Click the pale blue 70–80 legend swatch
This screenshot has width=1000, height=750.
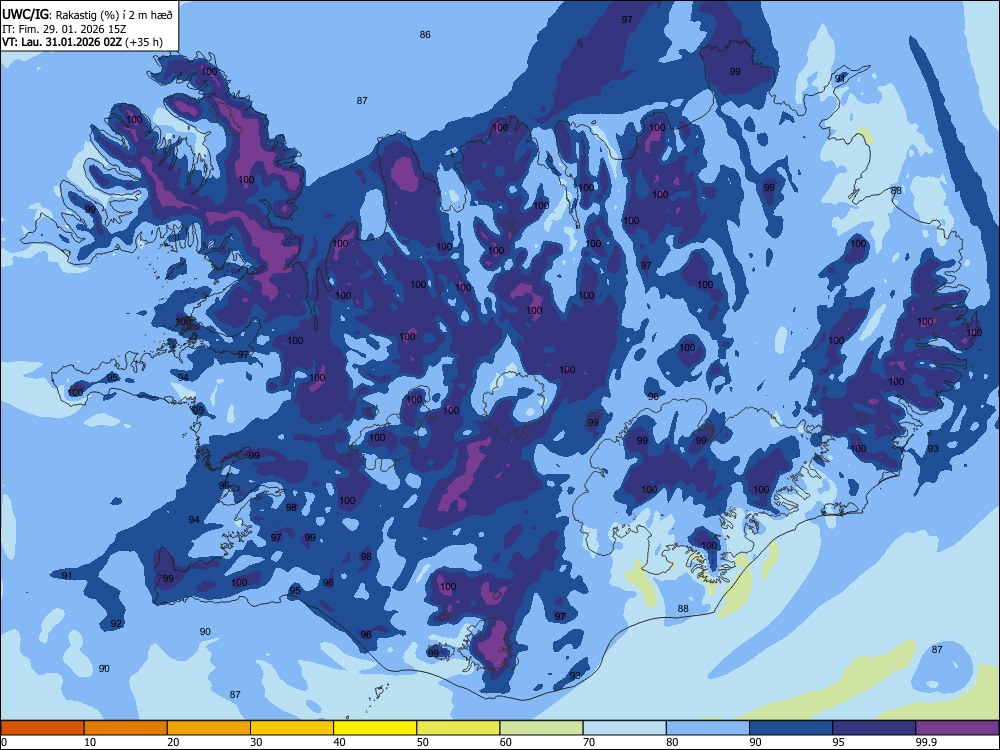[x=625, y=728]
